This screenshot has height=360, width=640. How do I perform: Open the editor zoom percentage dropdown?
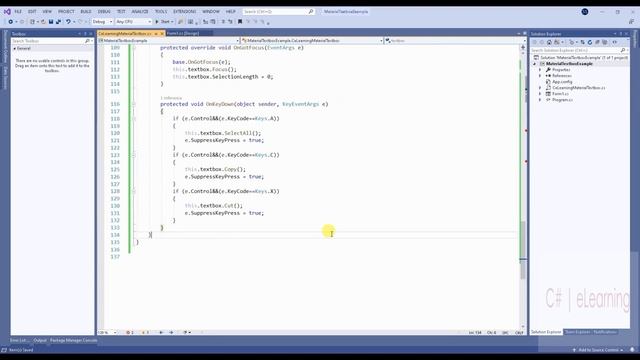coord(107,333)
